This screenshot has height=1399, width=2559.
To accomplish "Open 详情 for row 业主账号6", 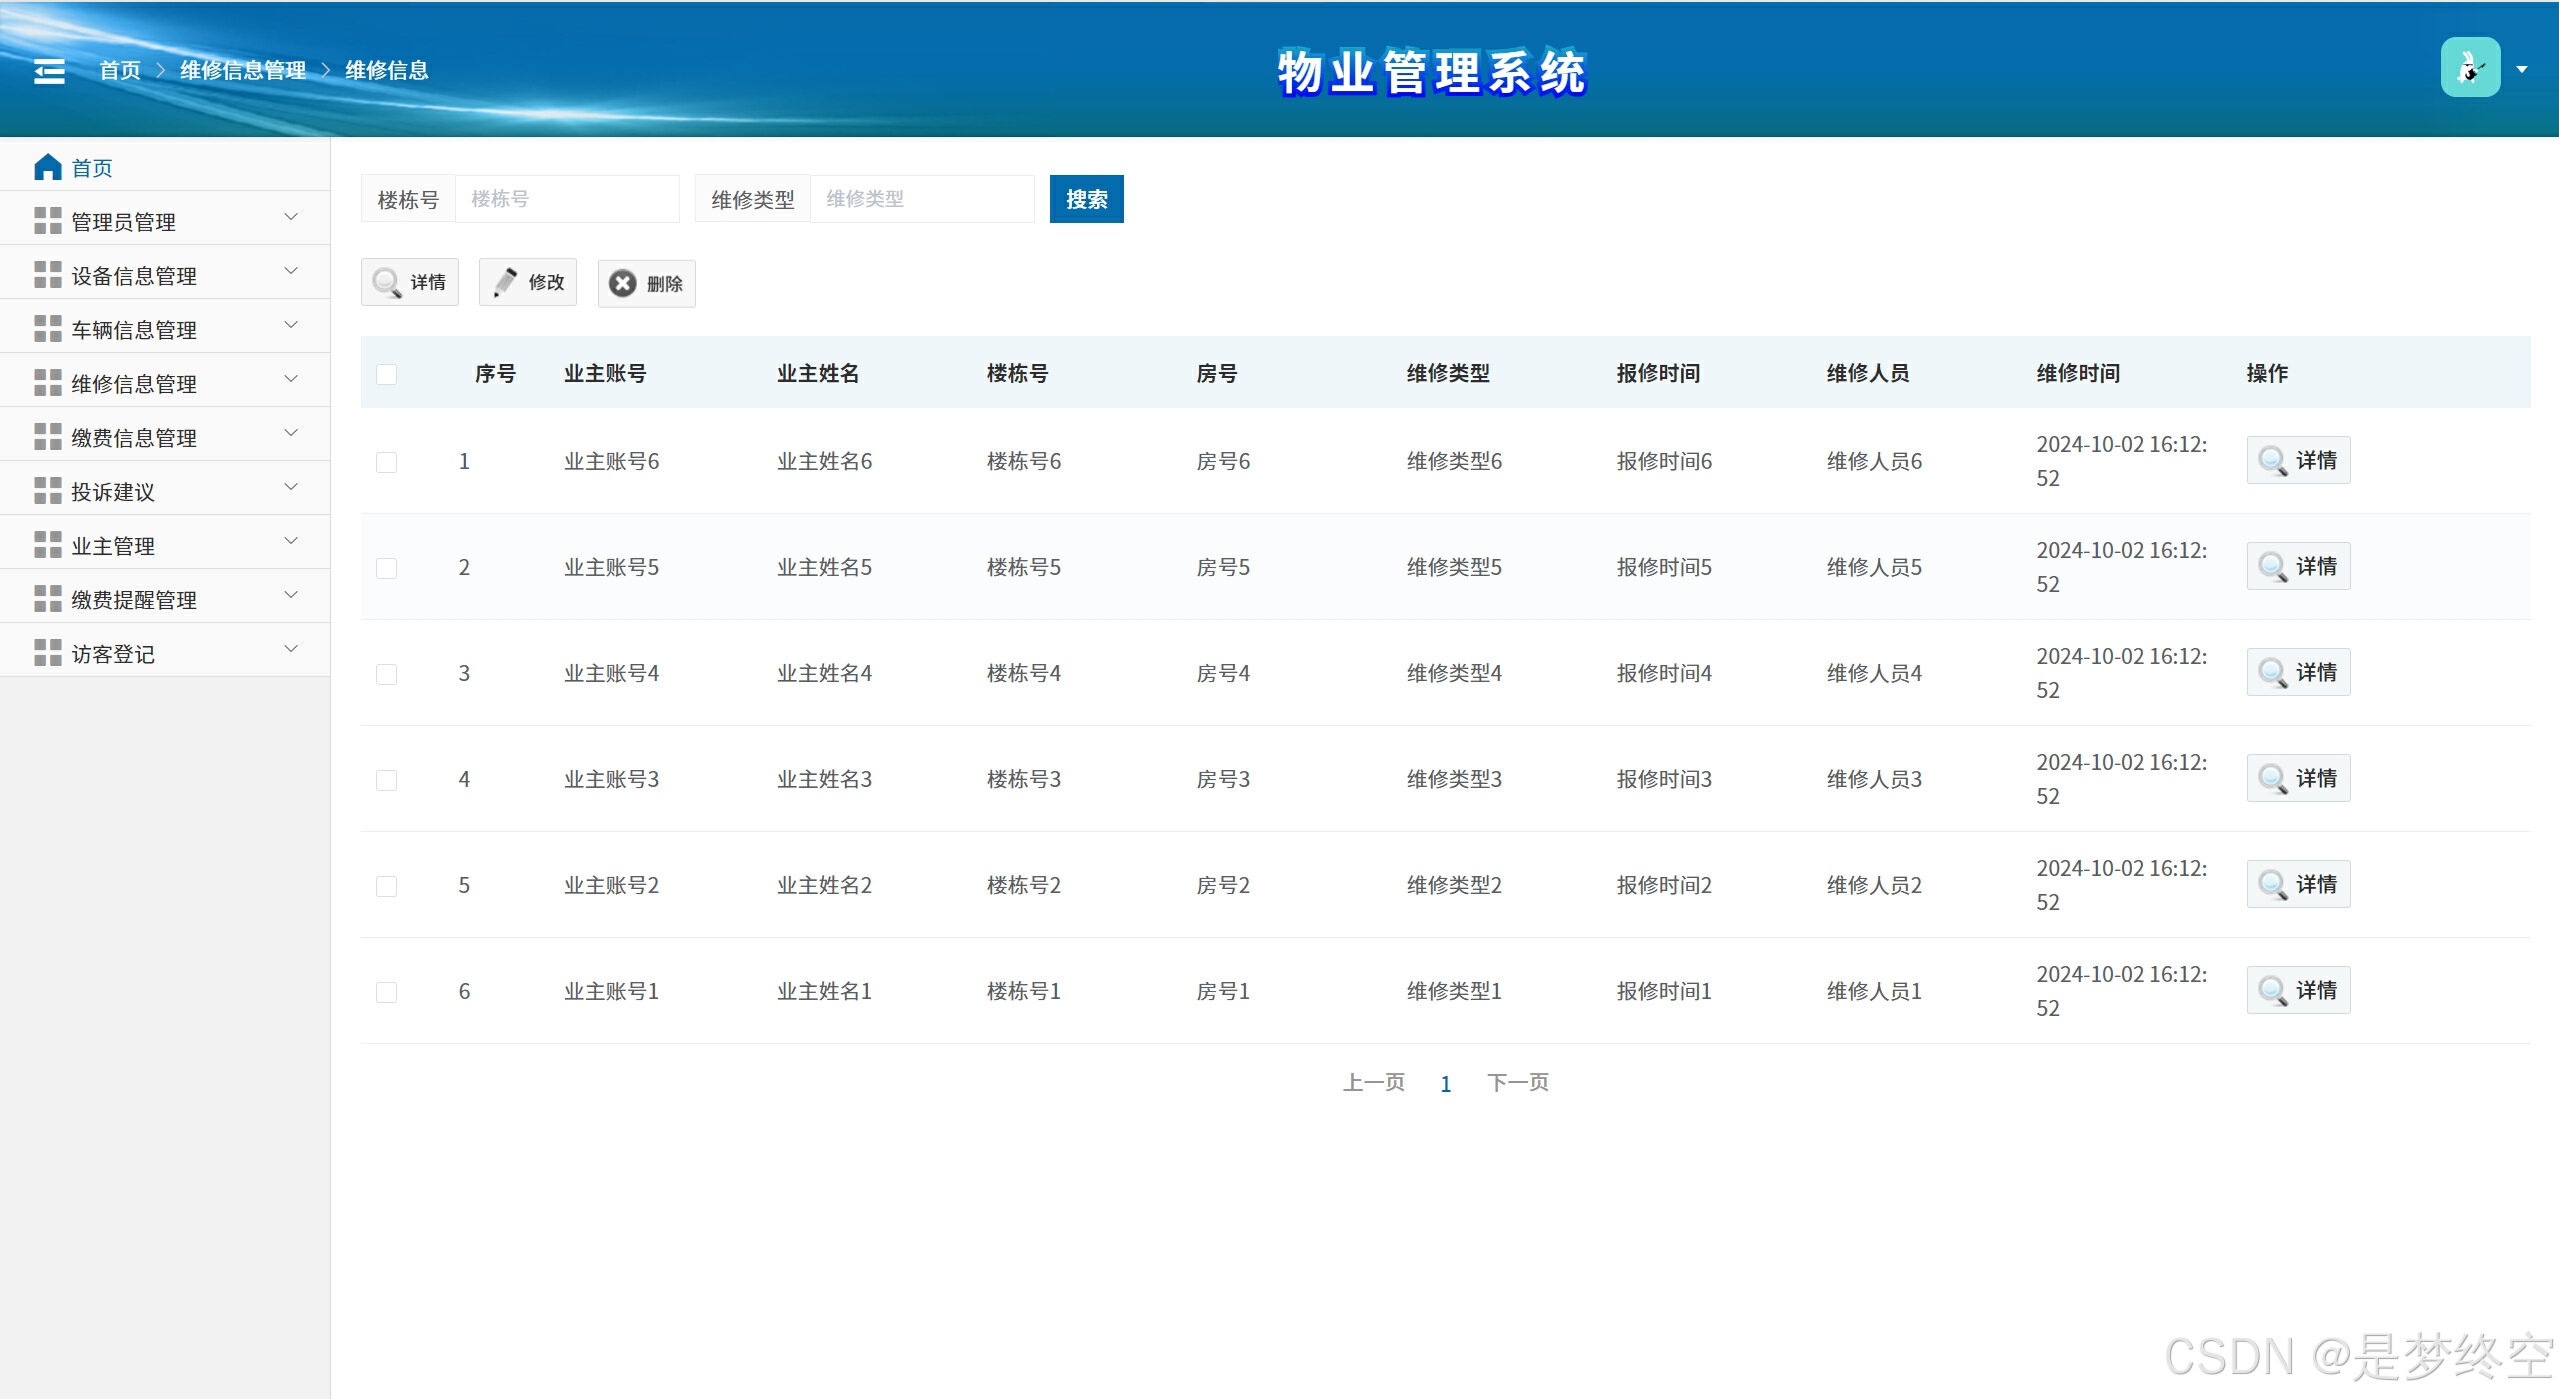I will click(x=2297, y=461).
